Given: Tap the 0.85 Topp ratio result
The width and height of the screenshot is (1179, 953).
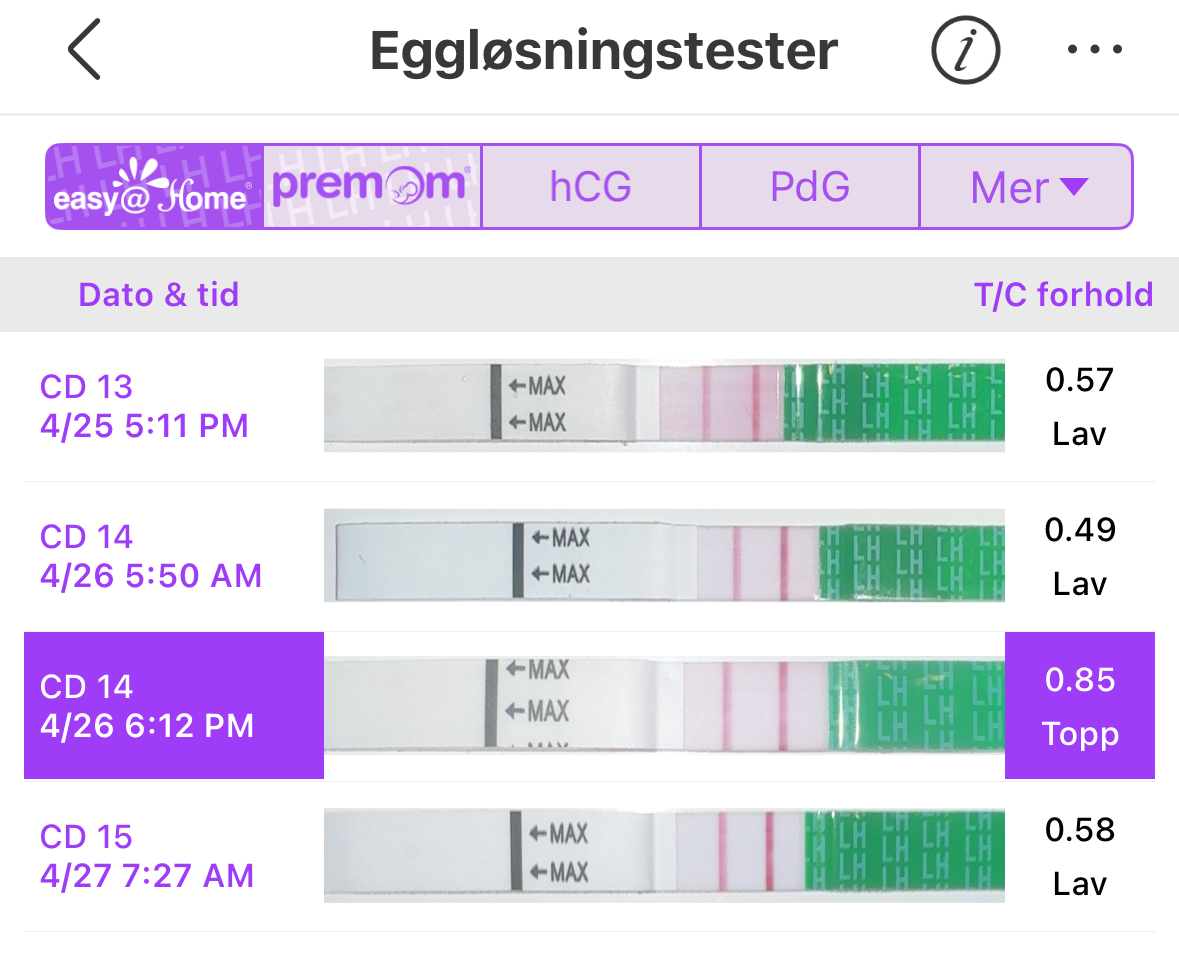Looking at the screenshot, I should coord(1080,706).
